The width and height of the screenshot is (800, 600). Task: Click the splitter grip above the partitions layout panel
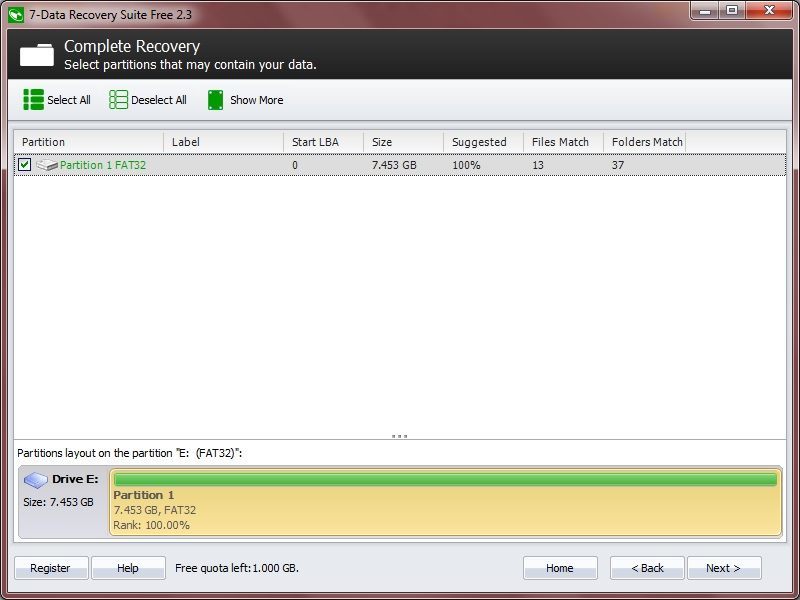click(399, 435)
